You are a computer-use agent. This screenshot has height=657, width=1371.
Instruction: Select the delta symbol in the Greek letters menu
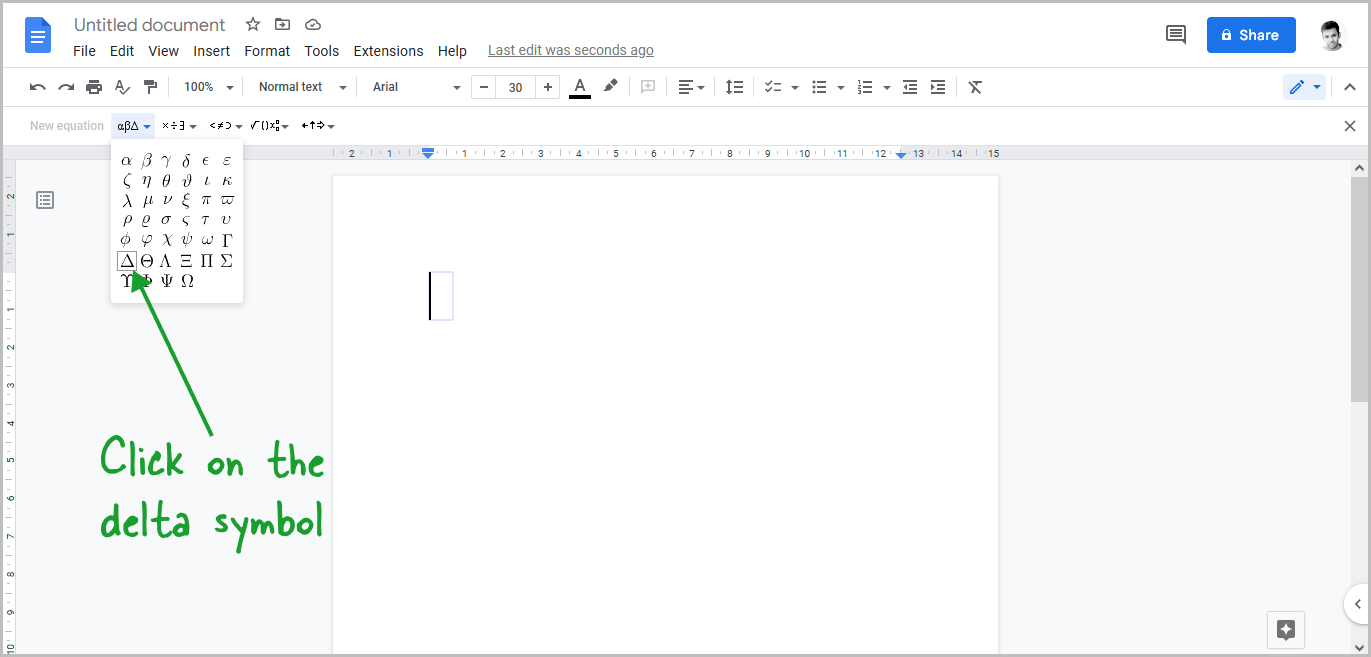[x=127, y=260]
